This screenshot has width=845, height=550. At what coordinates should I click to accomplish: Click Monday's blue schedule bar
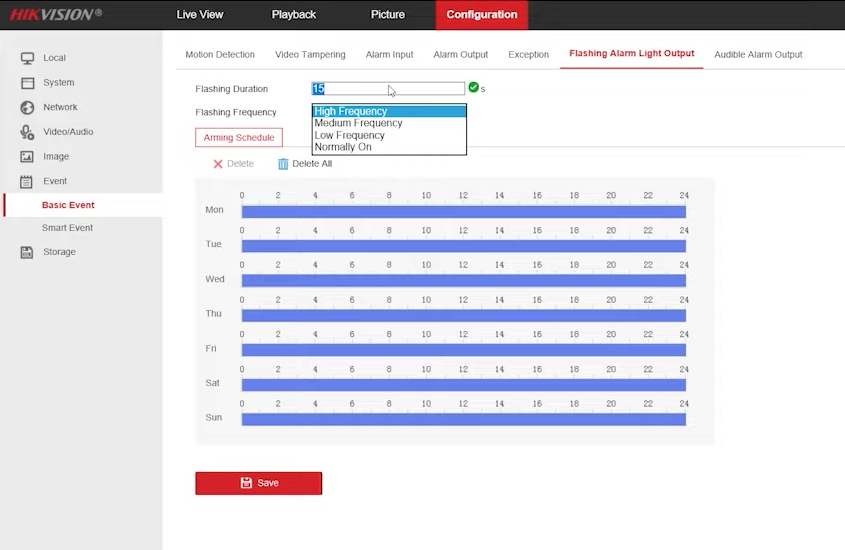(x=463, y=211)
